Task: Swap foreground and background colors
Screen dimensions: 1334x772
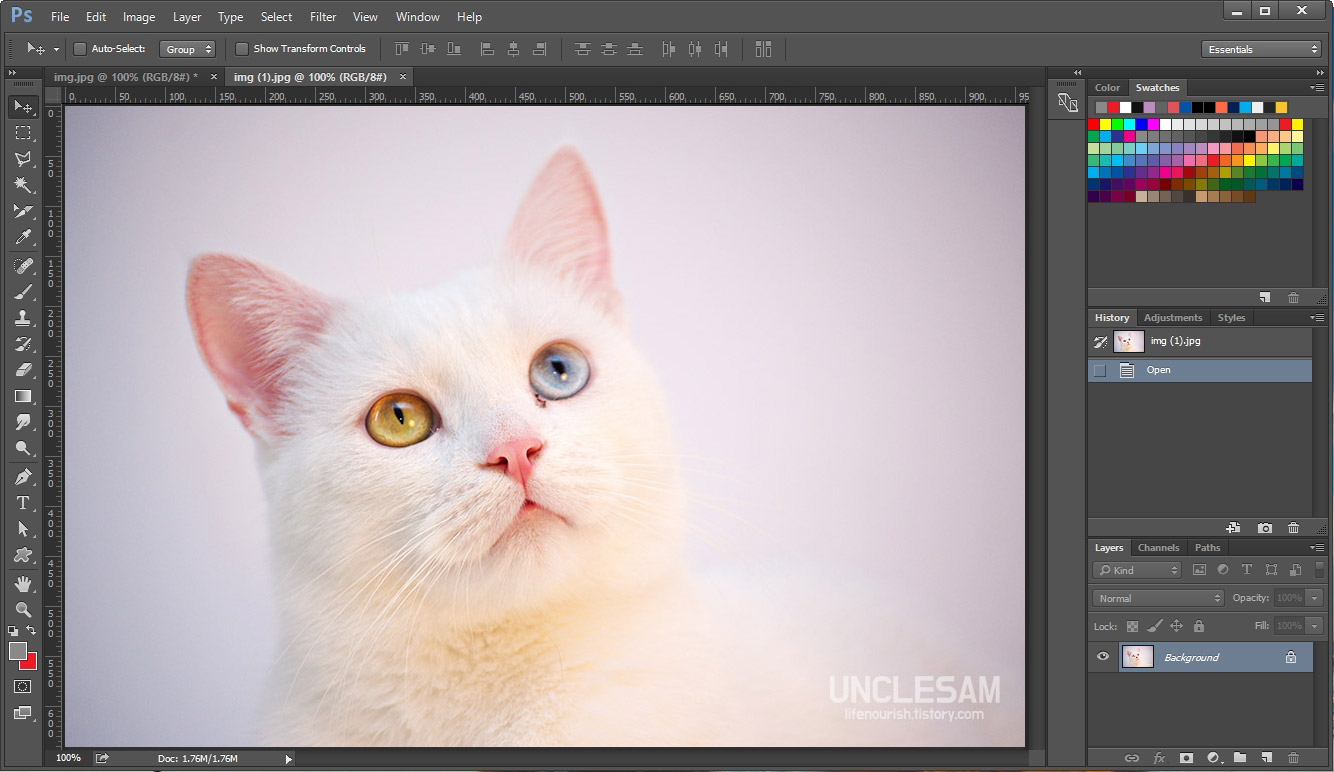Action: coord(32,631)
